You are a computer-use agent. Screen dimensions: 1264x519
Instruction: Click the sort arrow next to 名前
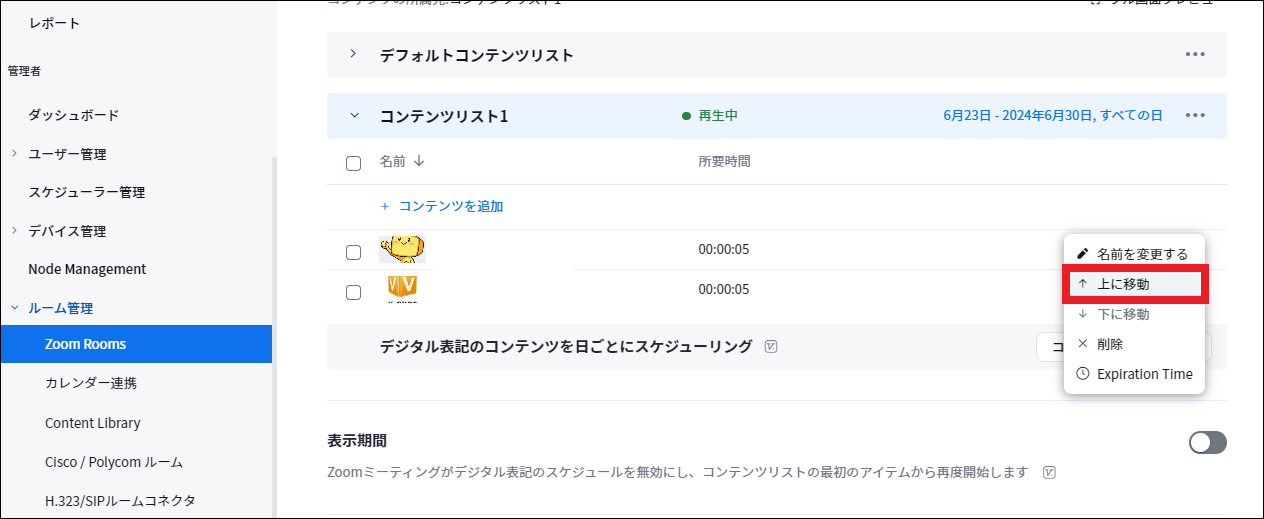click(x=419, y=161)
